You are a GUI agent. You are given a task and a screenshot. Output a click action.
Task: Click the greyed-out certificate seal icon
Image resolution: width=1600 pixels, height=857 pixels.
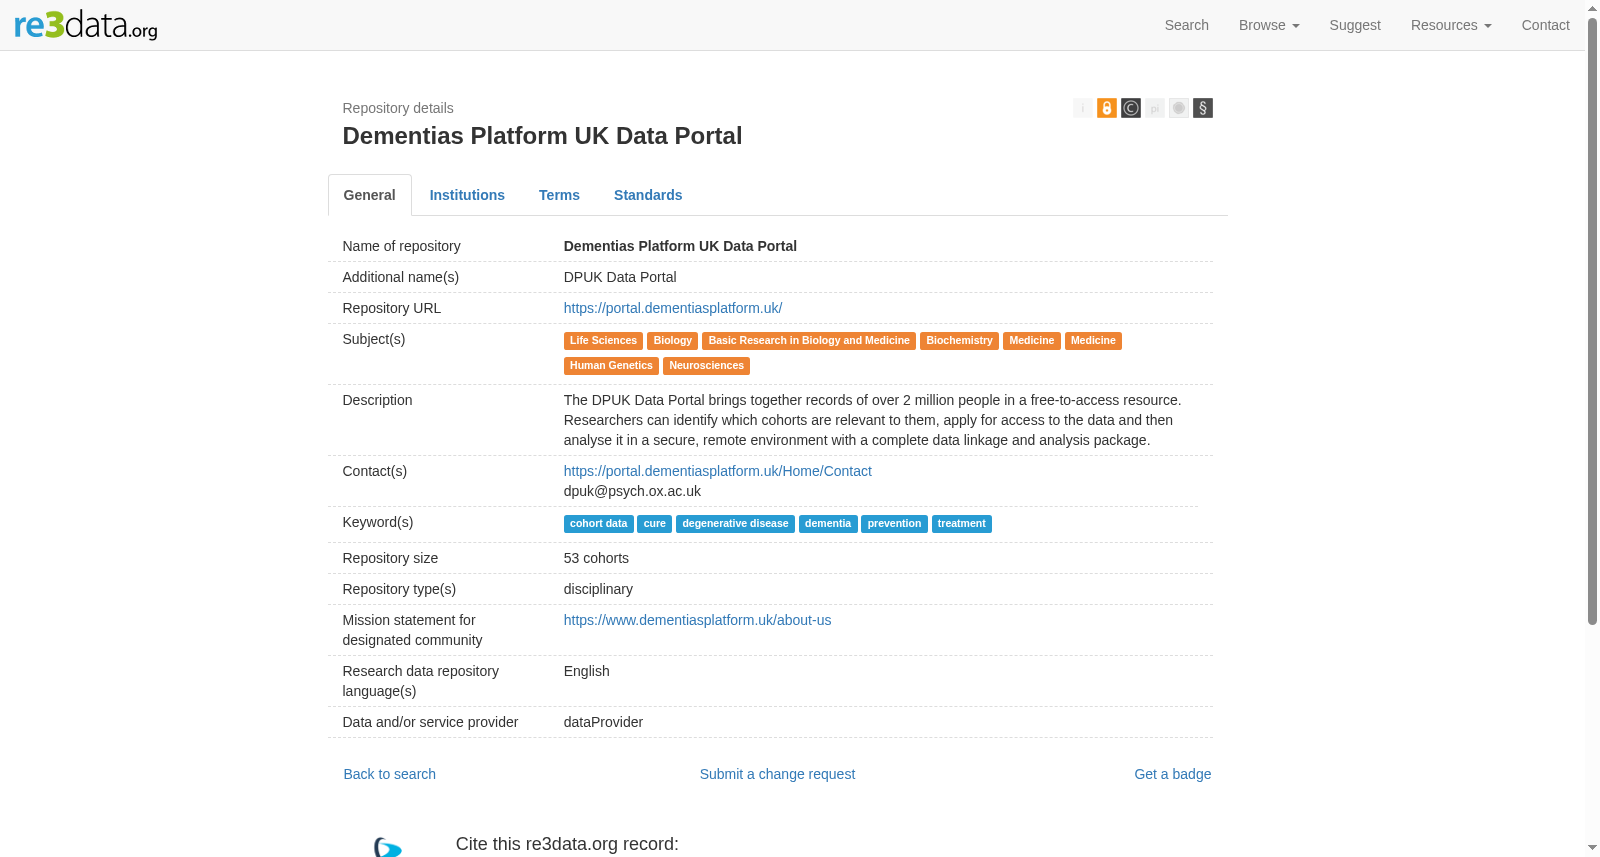click(1179, 108)
